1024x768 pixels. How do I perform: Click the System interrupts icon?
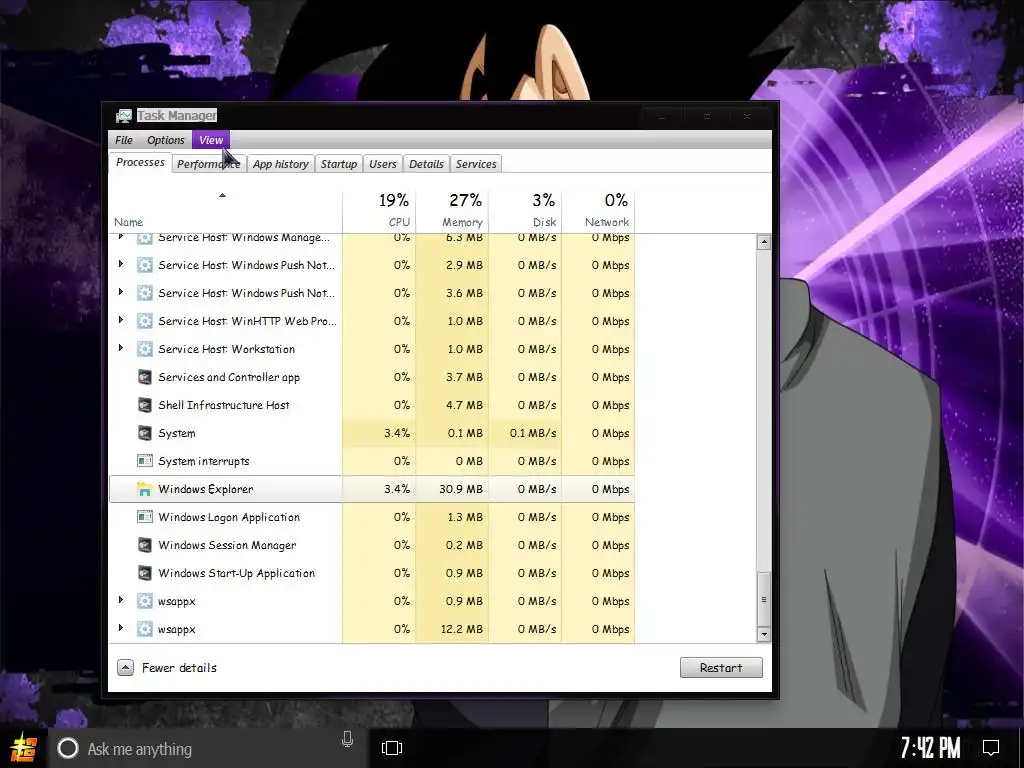coord(144,461)
